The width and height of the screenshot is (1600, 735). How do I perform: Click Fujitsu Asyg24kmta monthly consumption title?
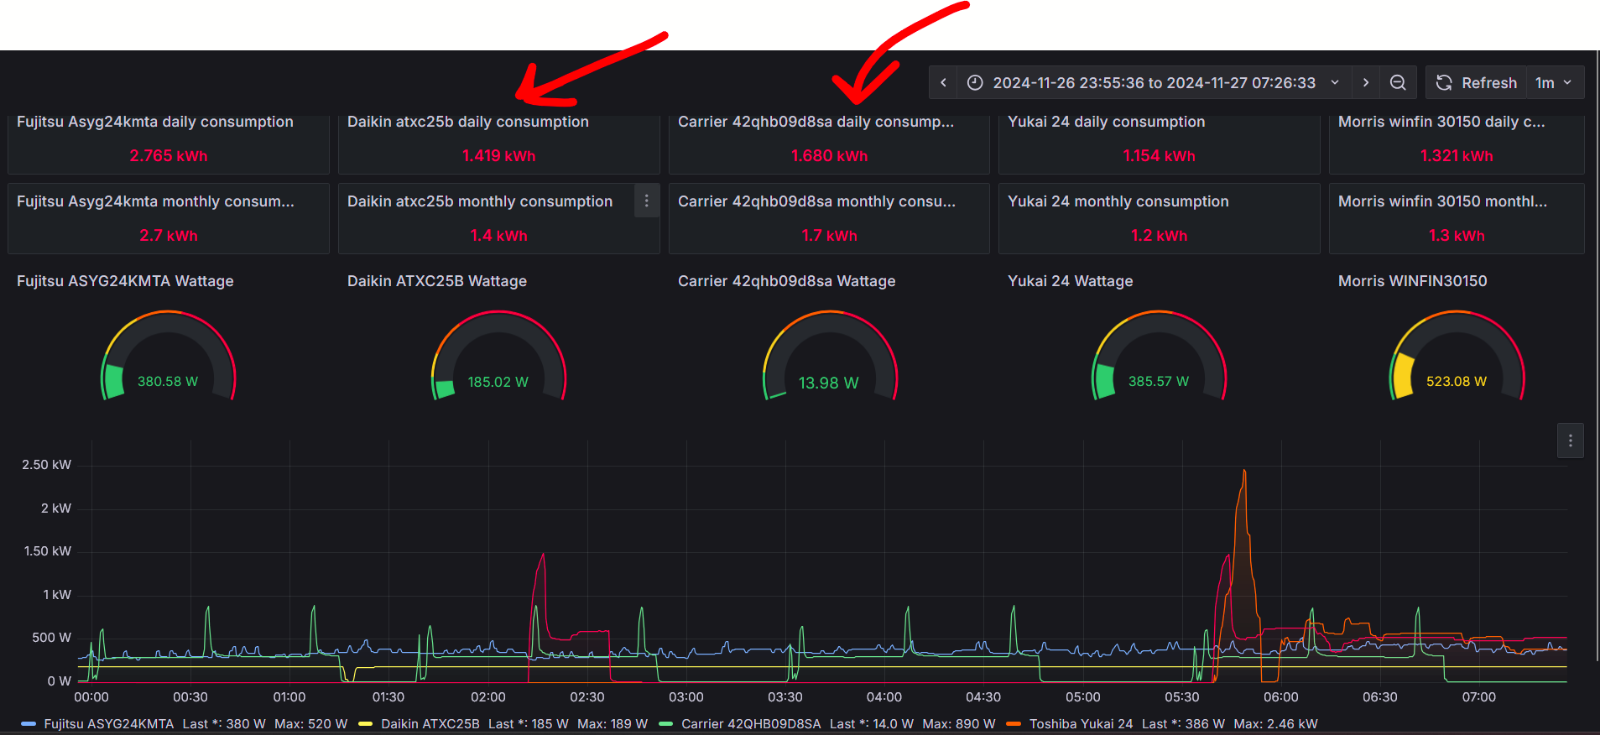[x=155, y=202]
